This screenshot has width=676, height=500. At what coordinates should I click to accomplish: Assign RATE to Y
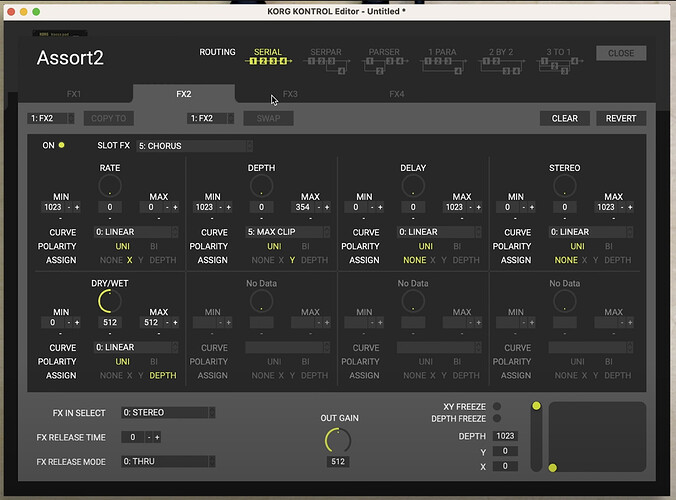(x=141, y=260)
